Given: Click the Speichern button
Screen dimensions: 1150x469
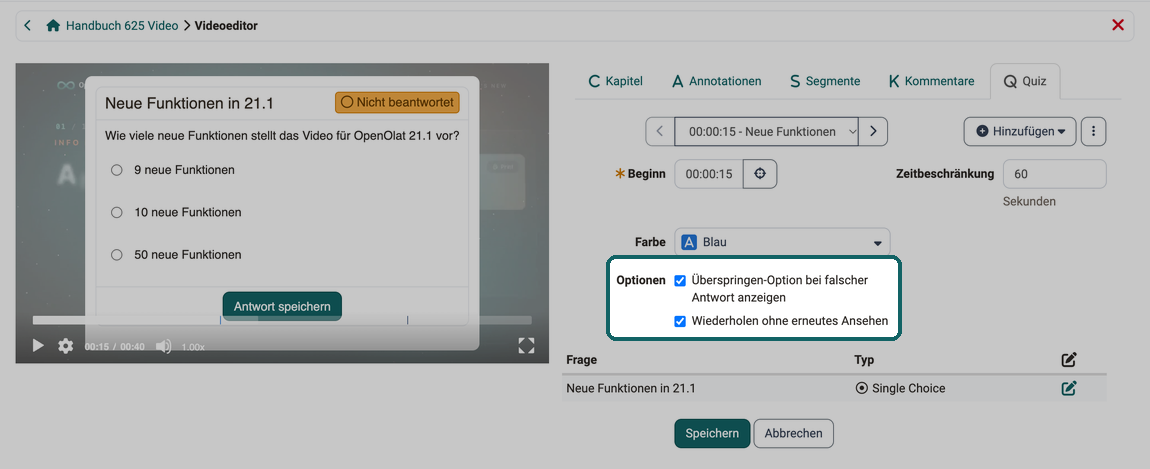Looking at the screenshot, I should [x=711, y=433].
